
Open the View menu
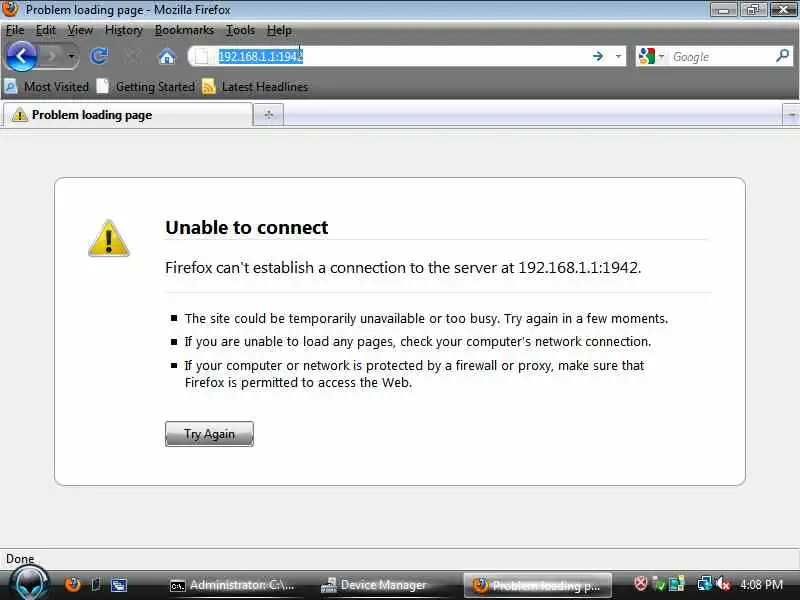click(80, 30)
